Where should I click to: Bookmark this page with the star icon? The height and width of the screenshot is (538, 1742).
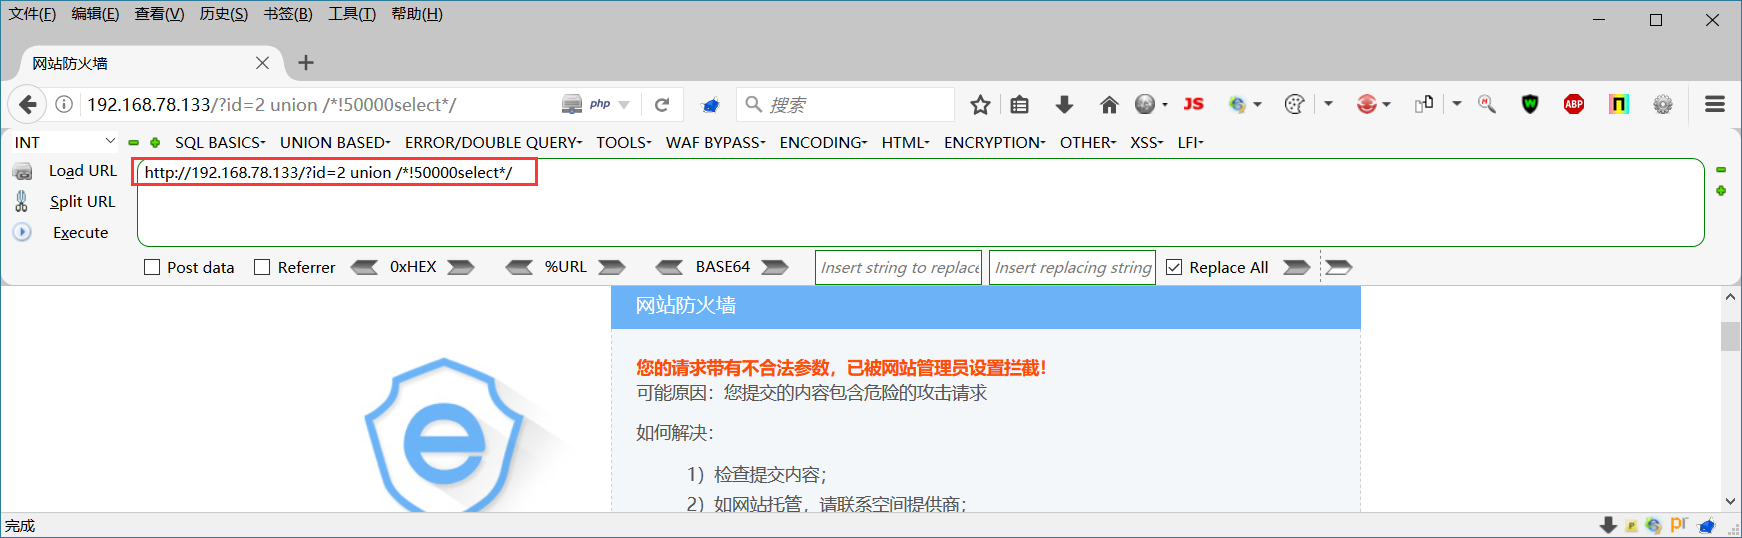tap(980, 104)
